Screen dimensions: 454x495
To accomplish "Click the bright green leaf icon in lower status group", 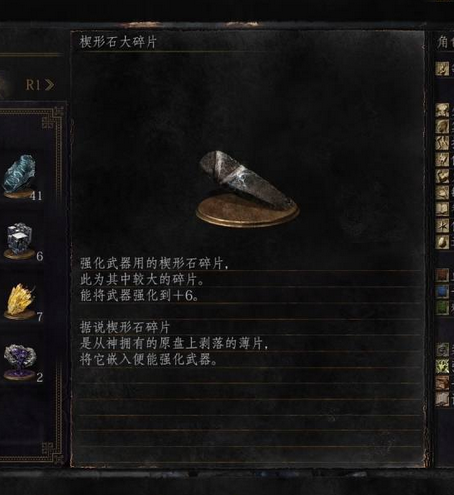I will (442, 366).
